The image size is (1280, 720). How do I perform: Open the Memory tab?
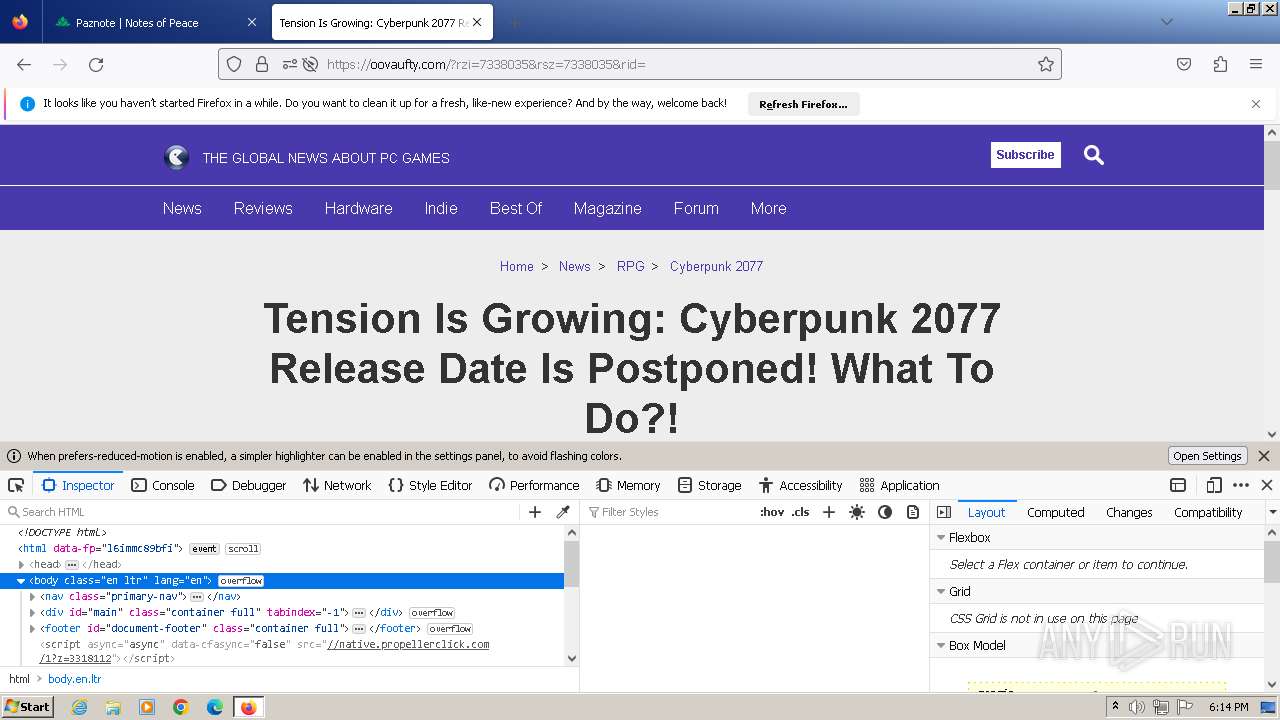628,485
